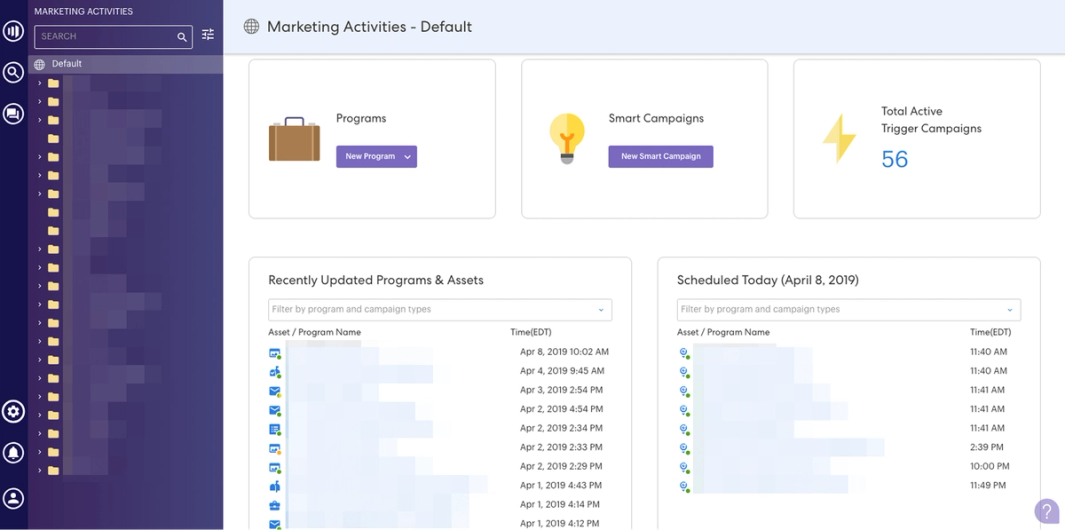Viewport: 1065px width, 530px height.
Task: Open global search from the left rail magnifier
Action: (13, 72)
